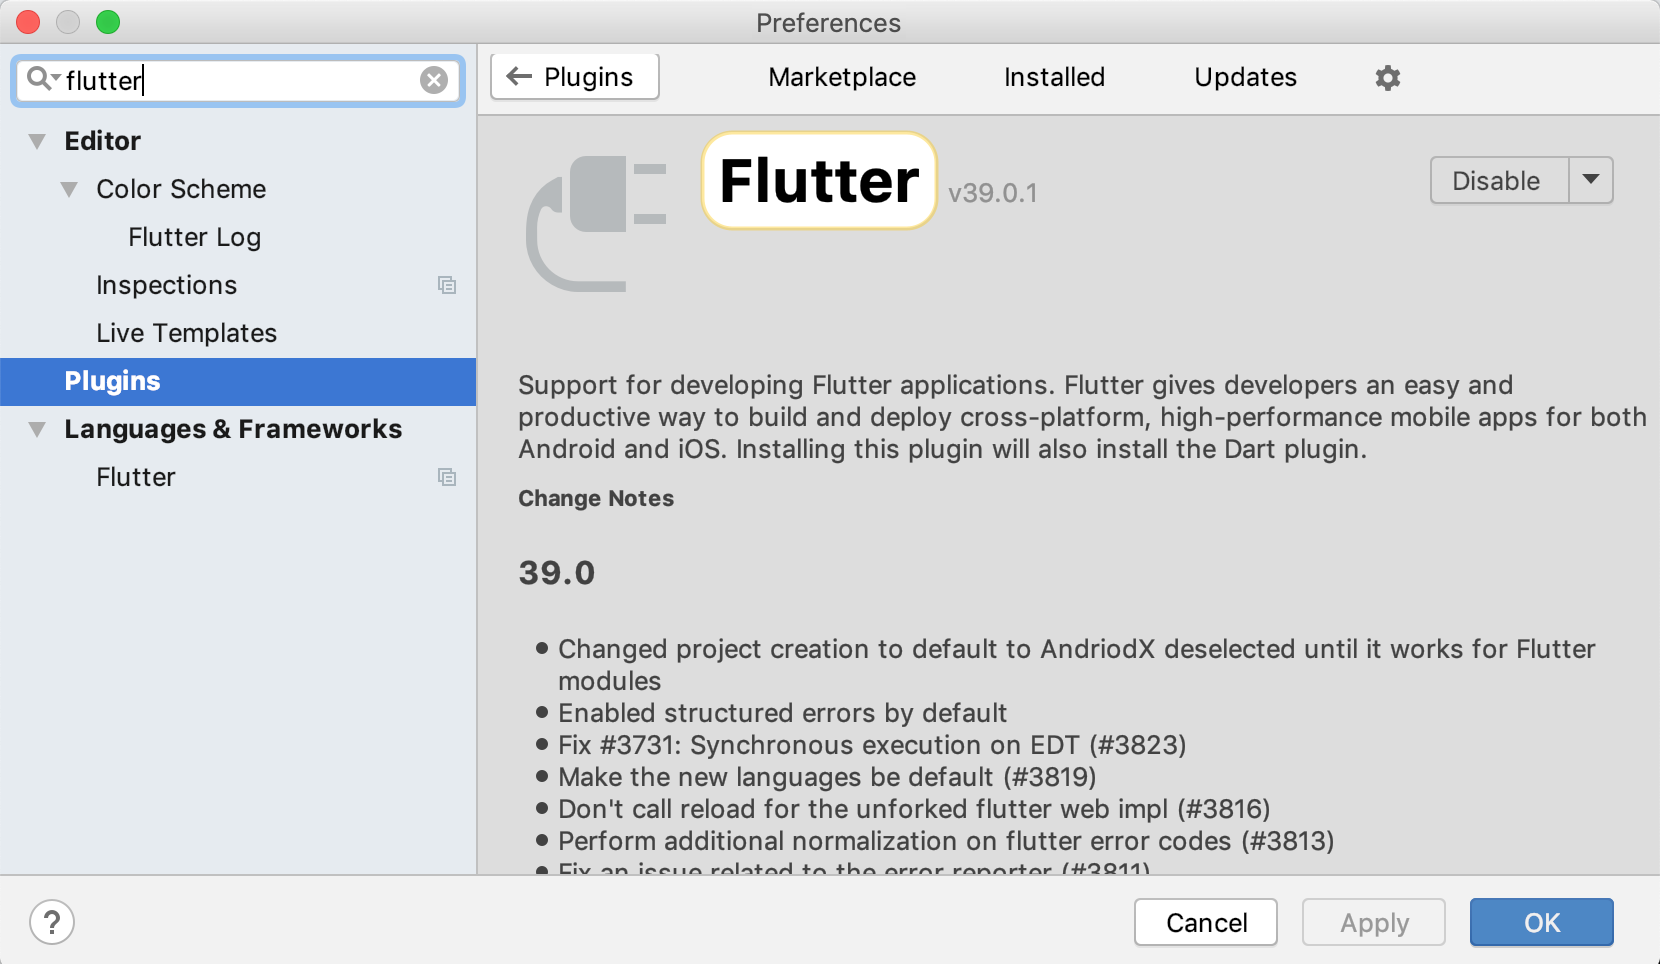This screenshot has height=964, width=1660.
Task: Click the plugins settings gear icon
Action: click(x=1387, y=78)
